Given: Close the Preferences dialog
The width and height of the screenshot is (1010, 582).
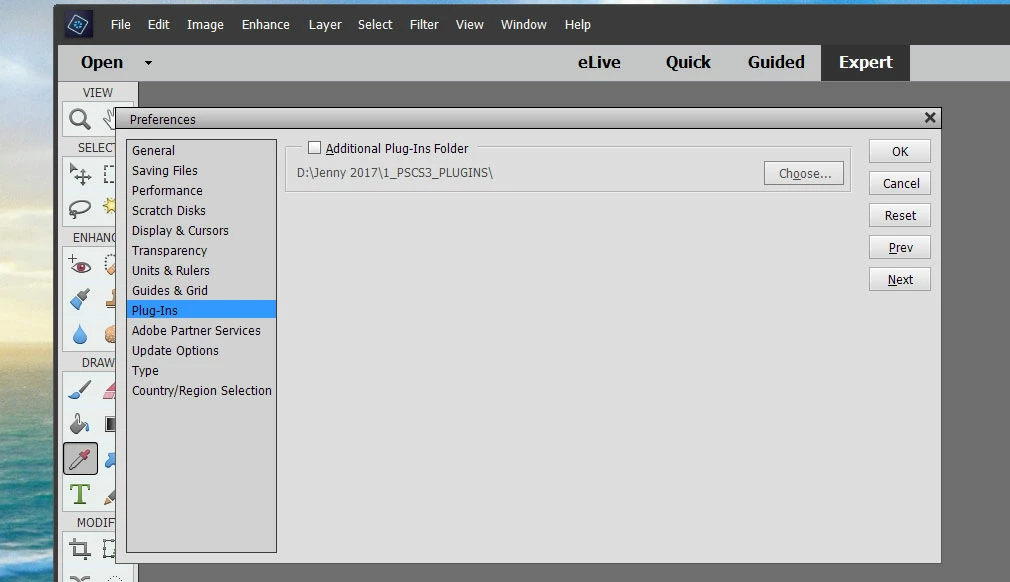Looking at the screenshot, I should (929, 117).
